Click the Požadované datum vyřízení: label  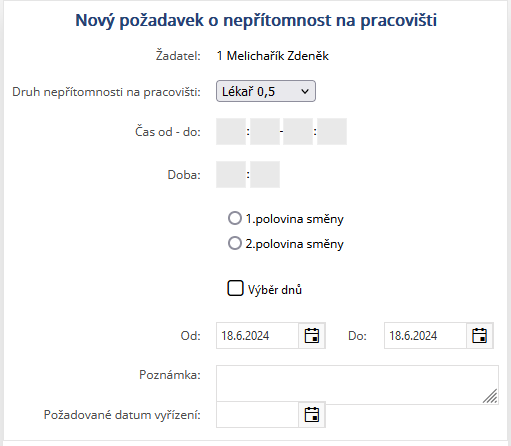(x=122, y=415)
